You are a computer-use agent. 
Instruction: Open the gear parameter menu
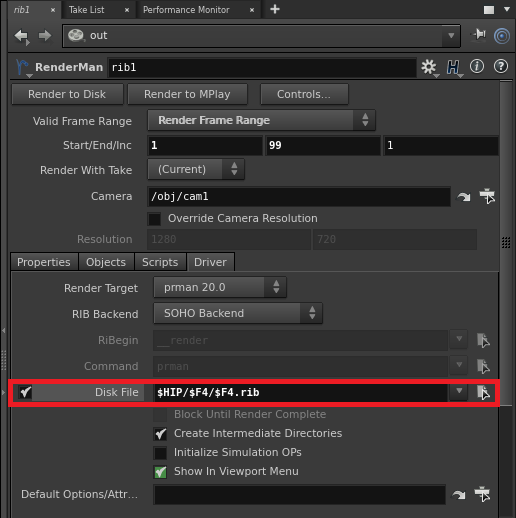[x=429, y=67]
